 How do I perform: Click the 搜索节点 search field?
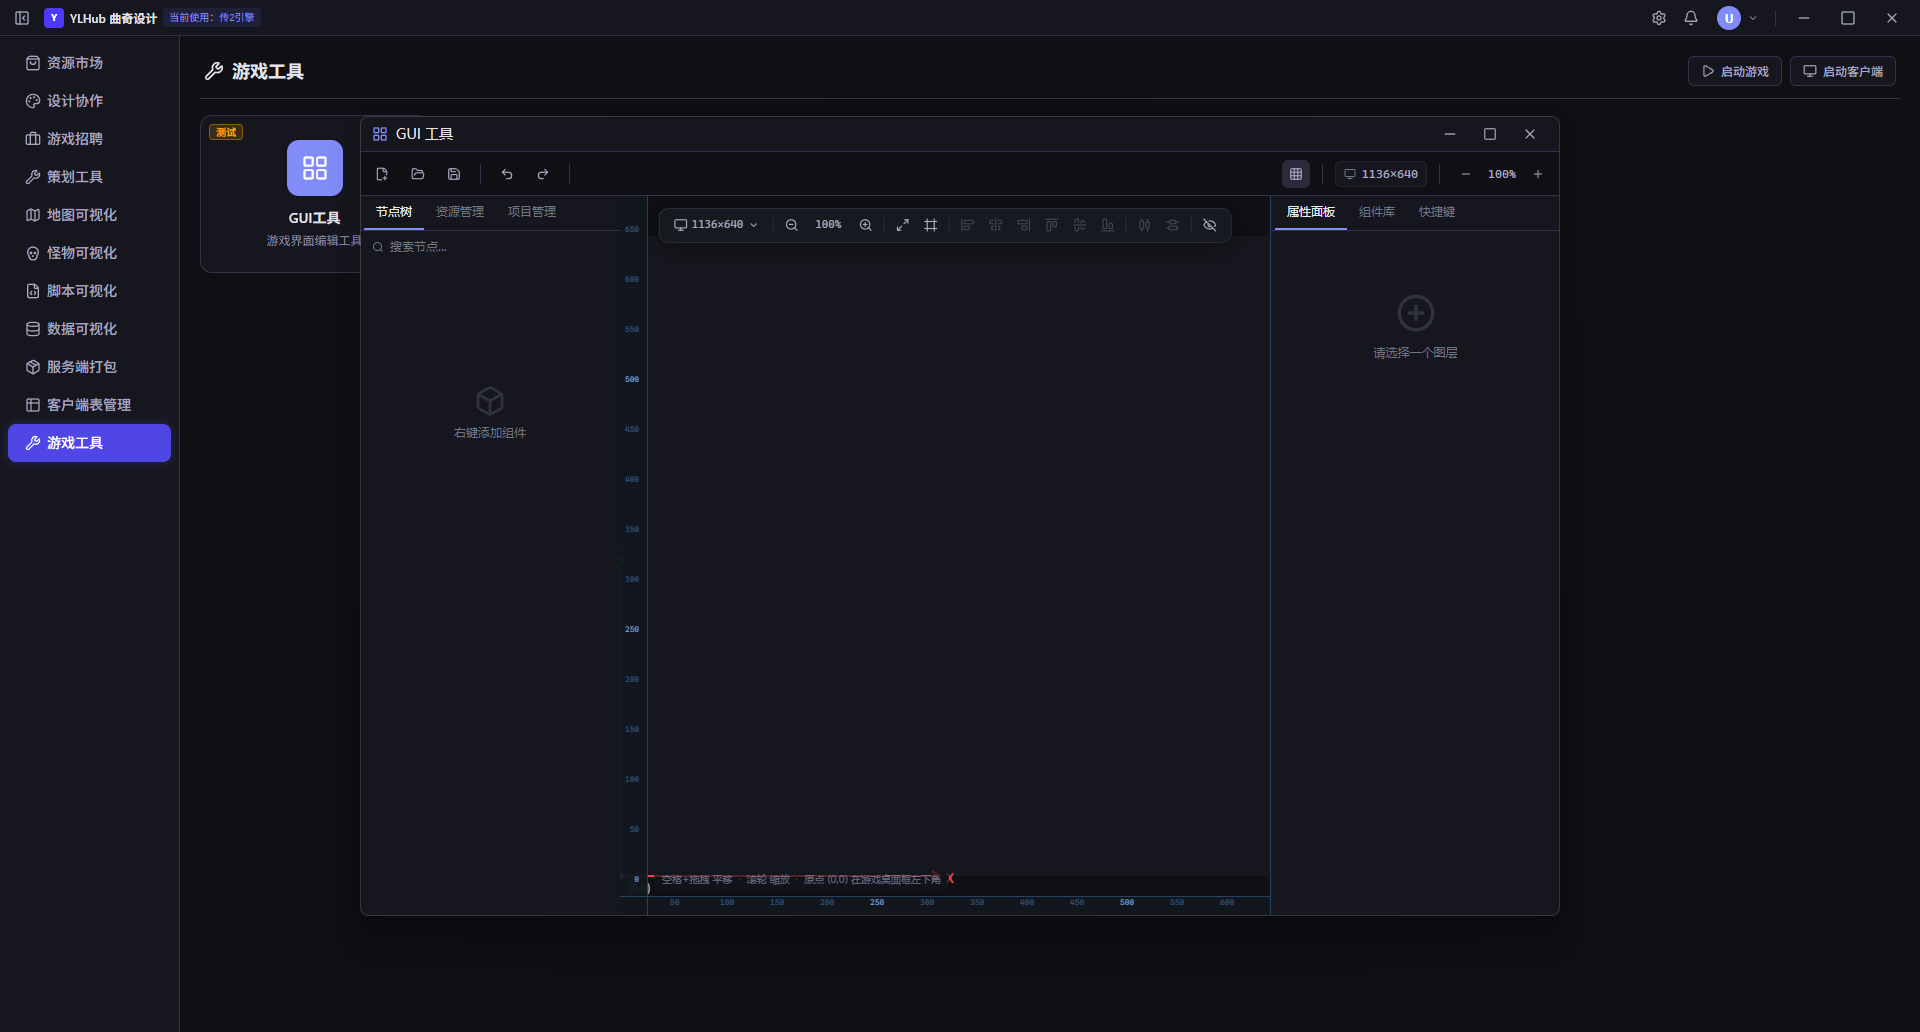click(492, 247)
